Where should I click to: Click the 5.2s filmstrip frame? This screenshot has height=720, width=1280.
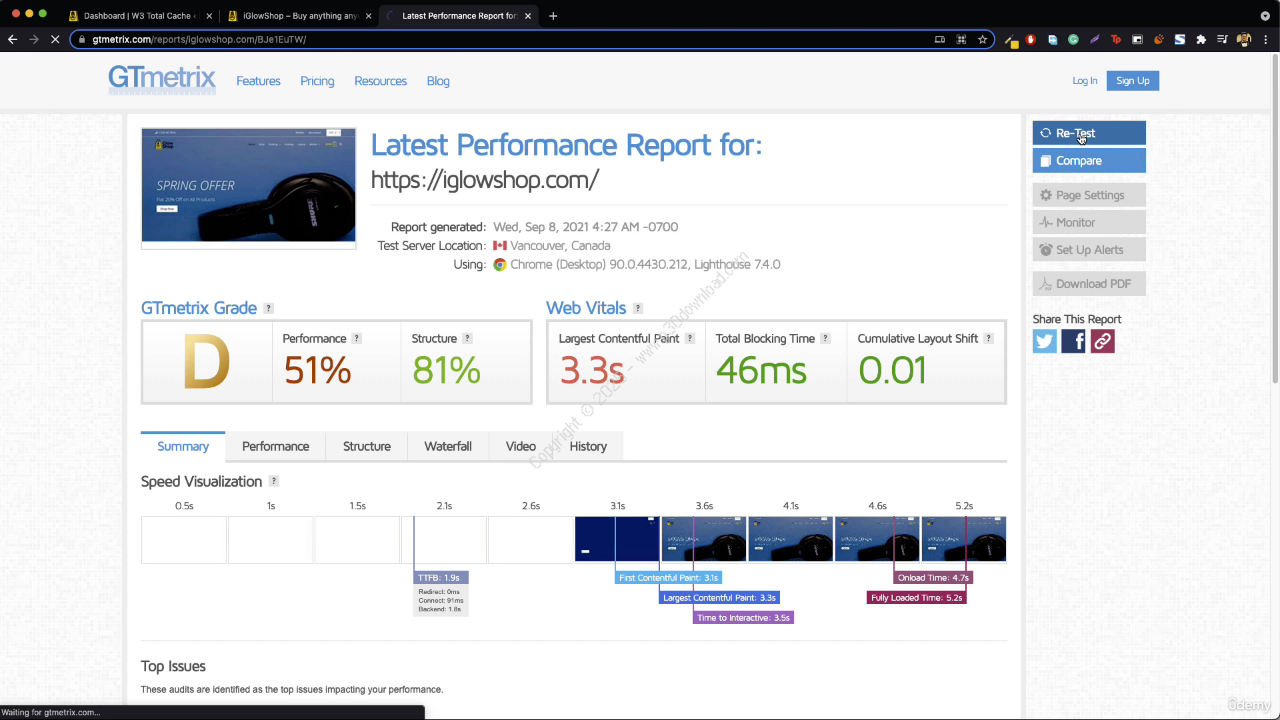(964, 539)
